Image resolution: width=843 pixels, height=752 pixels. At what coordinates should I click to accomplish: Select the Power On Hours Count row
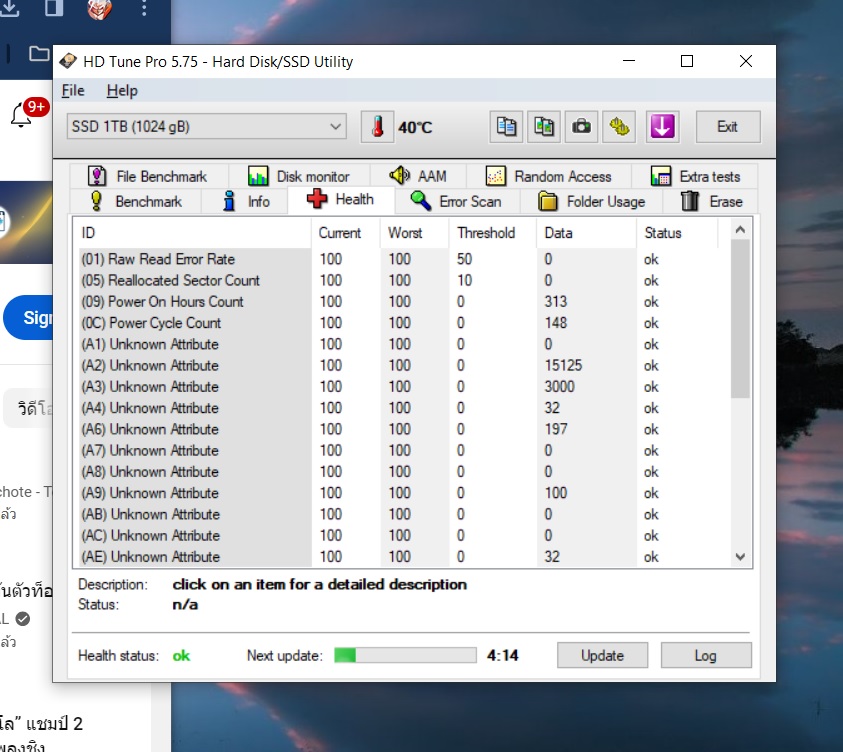pos(175,301)
